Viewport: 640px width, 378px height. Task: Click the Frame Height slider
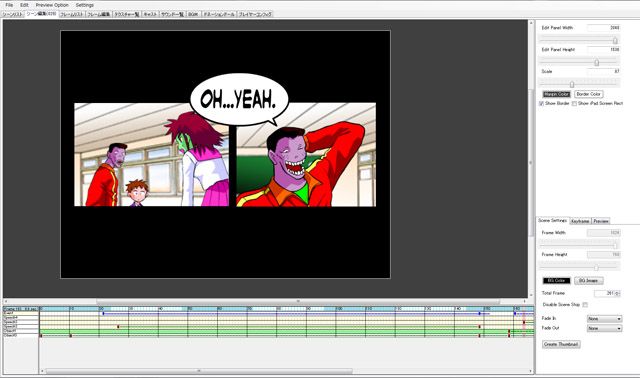tap(580, 267)
